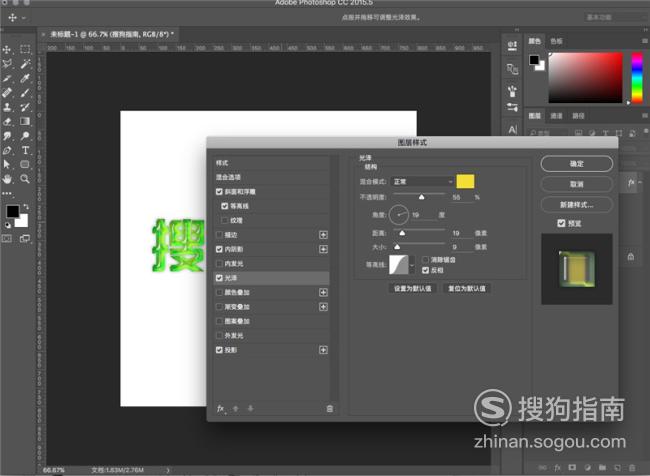
Task: Select the Rectangular Marquee tool
Action: click(x=25, y=50)
